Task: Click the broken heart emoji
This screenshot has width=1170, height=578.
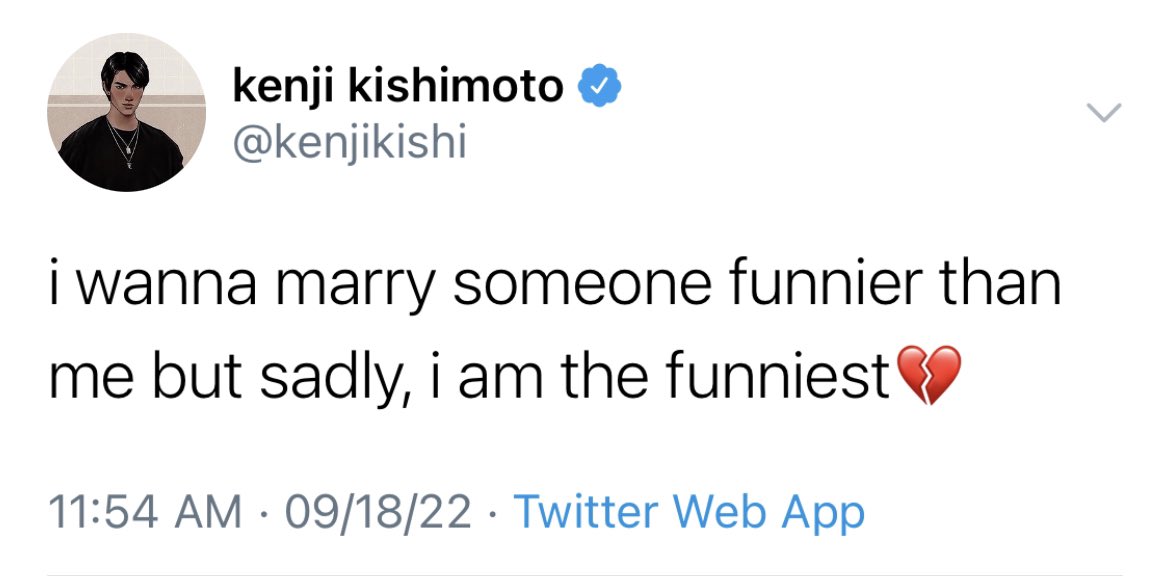Action: 929,375
